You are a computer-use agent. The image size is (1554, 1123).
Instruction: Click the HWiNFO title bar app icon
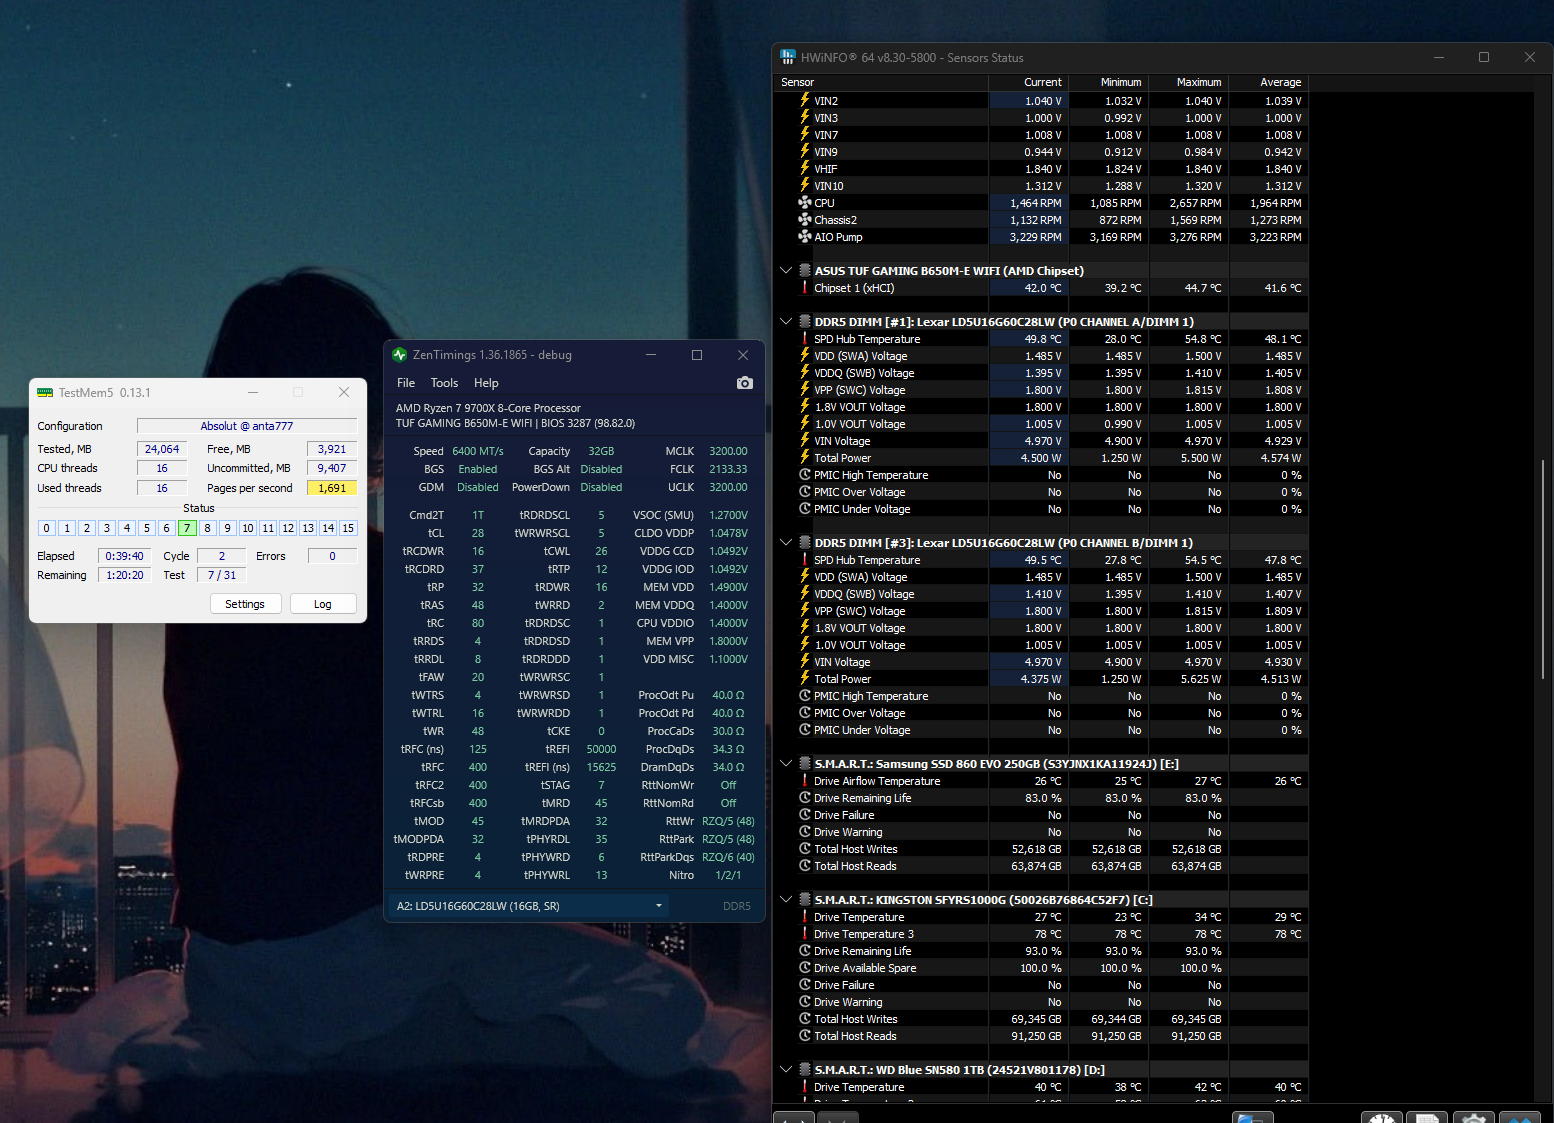click(x=788, y=57)
